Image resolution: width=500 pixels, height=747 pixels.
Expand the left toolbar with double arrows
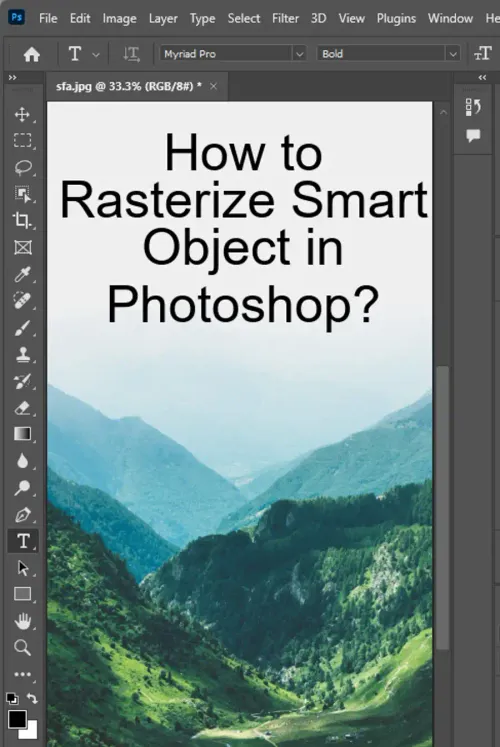pyautogui.click(x=12, y=77)
